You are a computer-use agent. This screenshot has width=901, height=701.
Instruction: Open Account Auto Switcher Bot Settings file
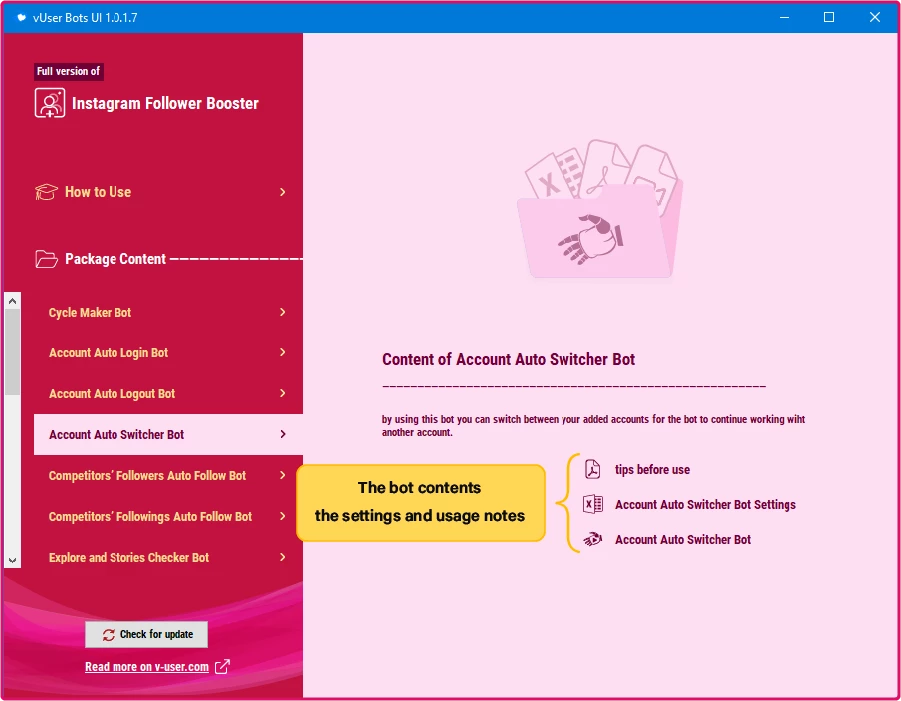(705, 504)
